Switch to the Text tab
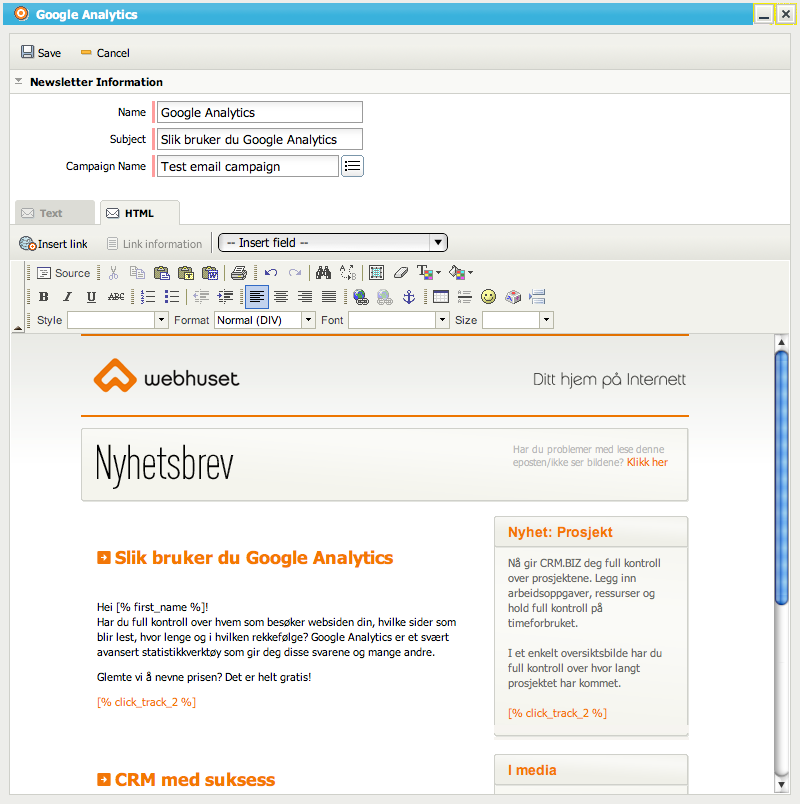Viewport: 800px width, 804px height. coord(55,213)
